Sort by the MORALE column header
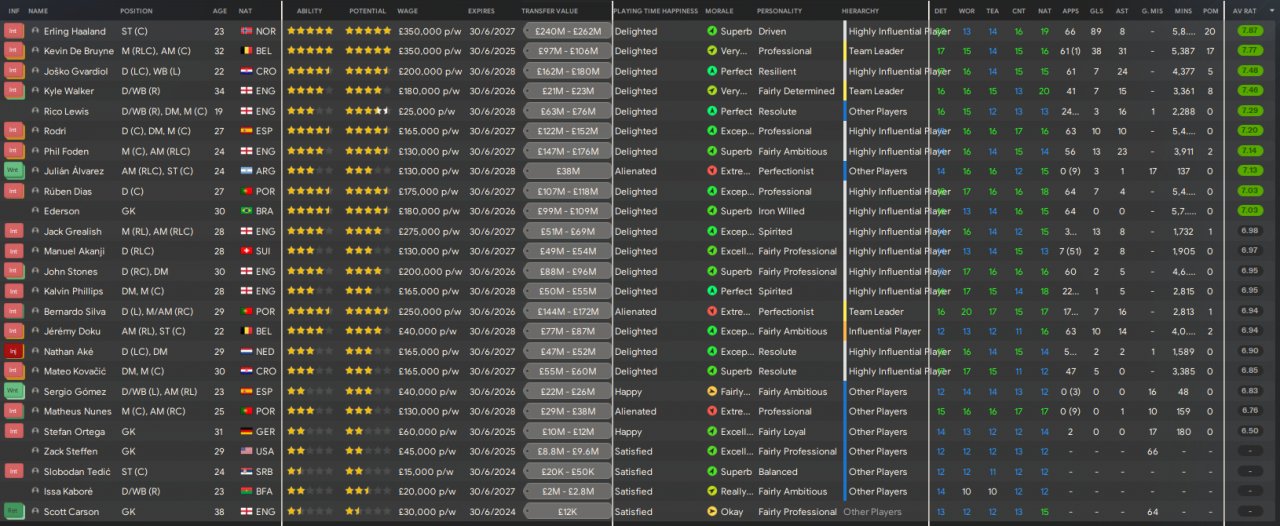Screen dimensions: 1280x526 click(719, 10)
